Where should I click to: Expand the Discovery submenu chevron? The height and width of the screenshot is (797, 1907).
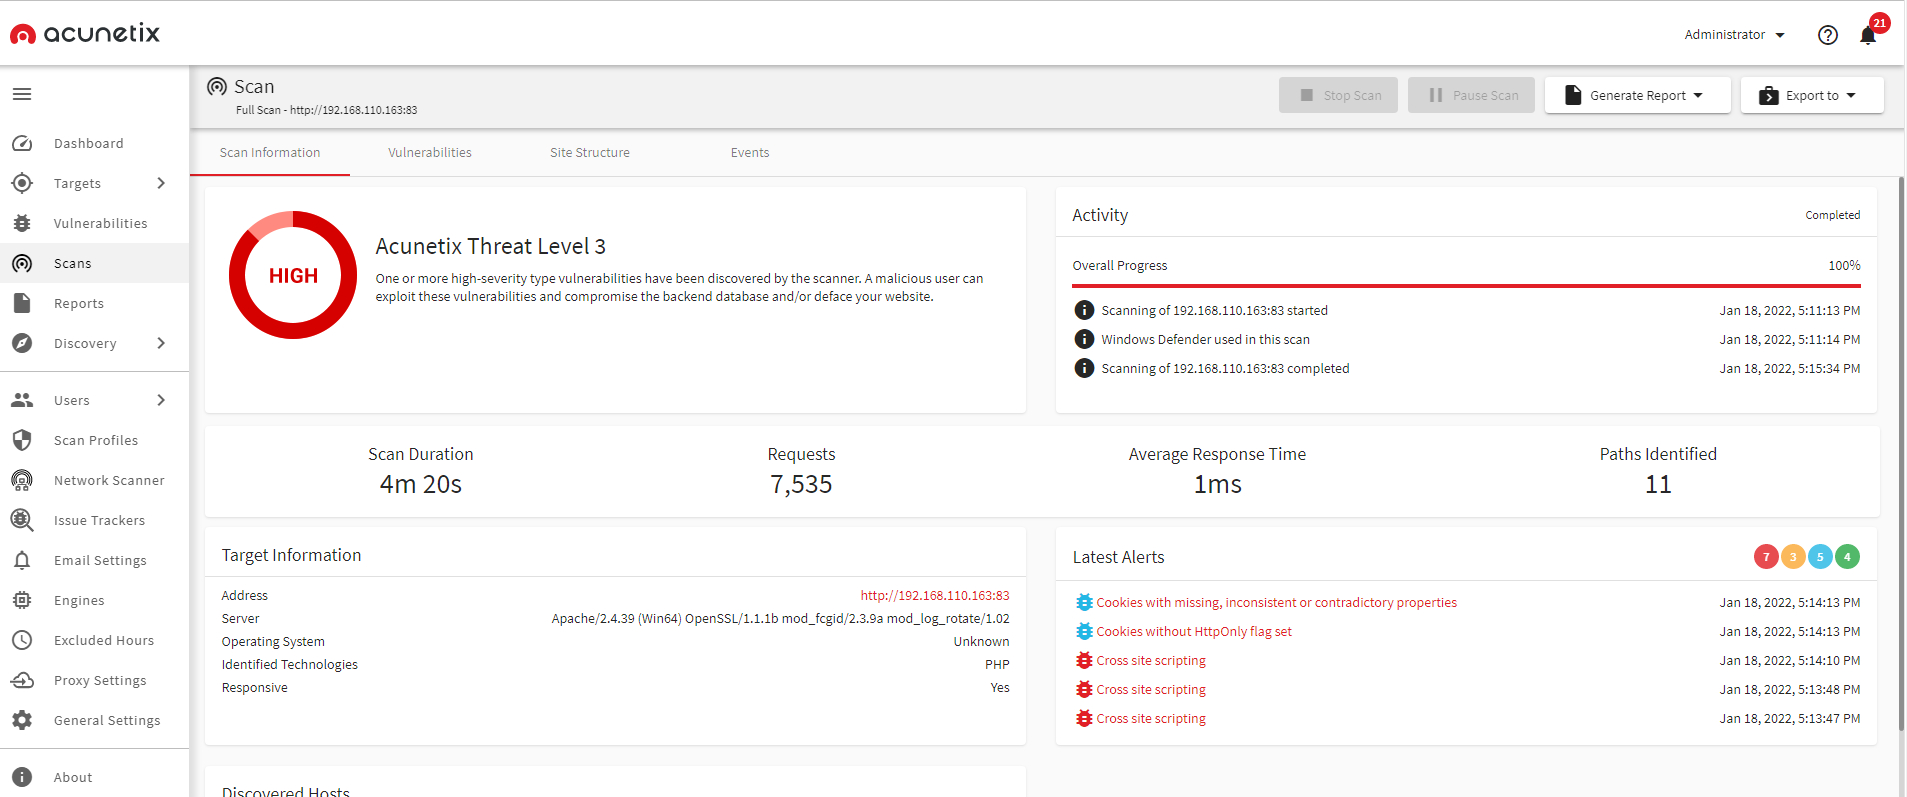[x=161, y=343]
